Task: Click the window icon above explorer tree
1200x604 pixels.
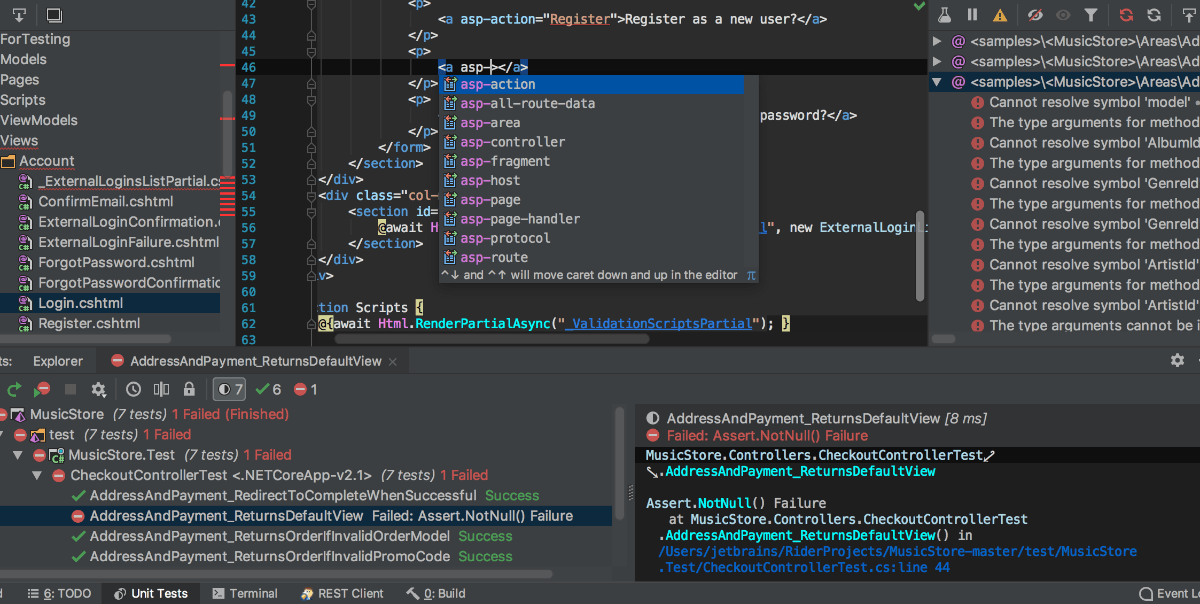Action: 54,15
